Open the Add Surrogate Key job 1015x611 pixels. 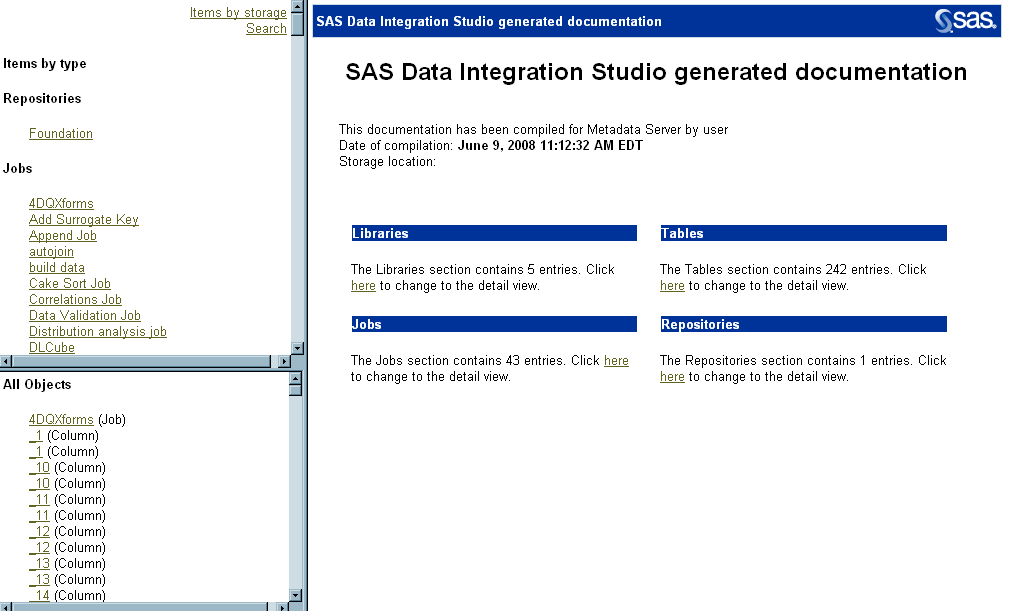pyautogui.click(x=84, y=220)
